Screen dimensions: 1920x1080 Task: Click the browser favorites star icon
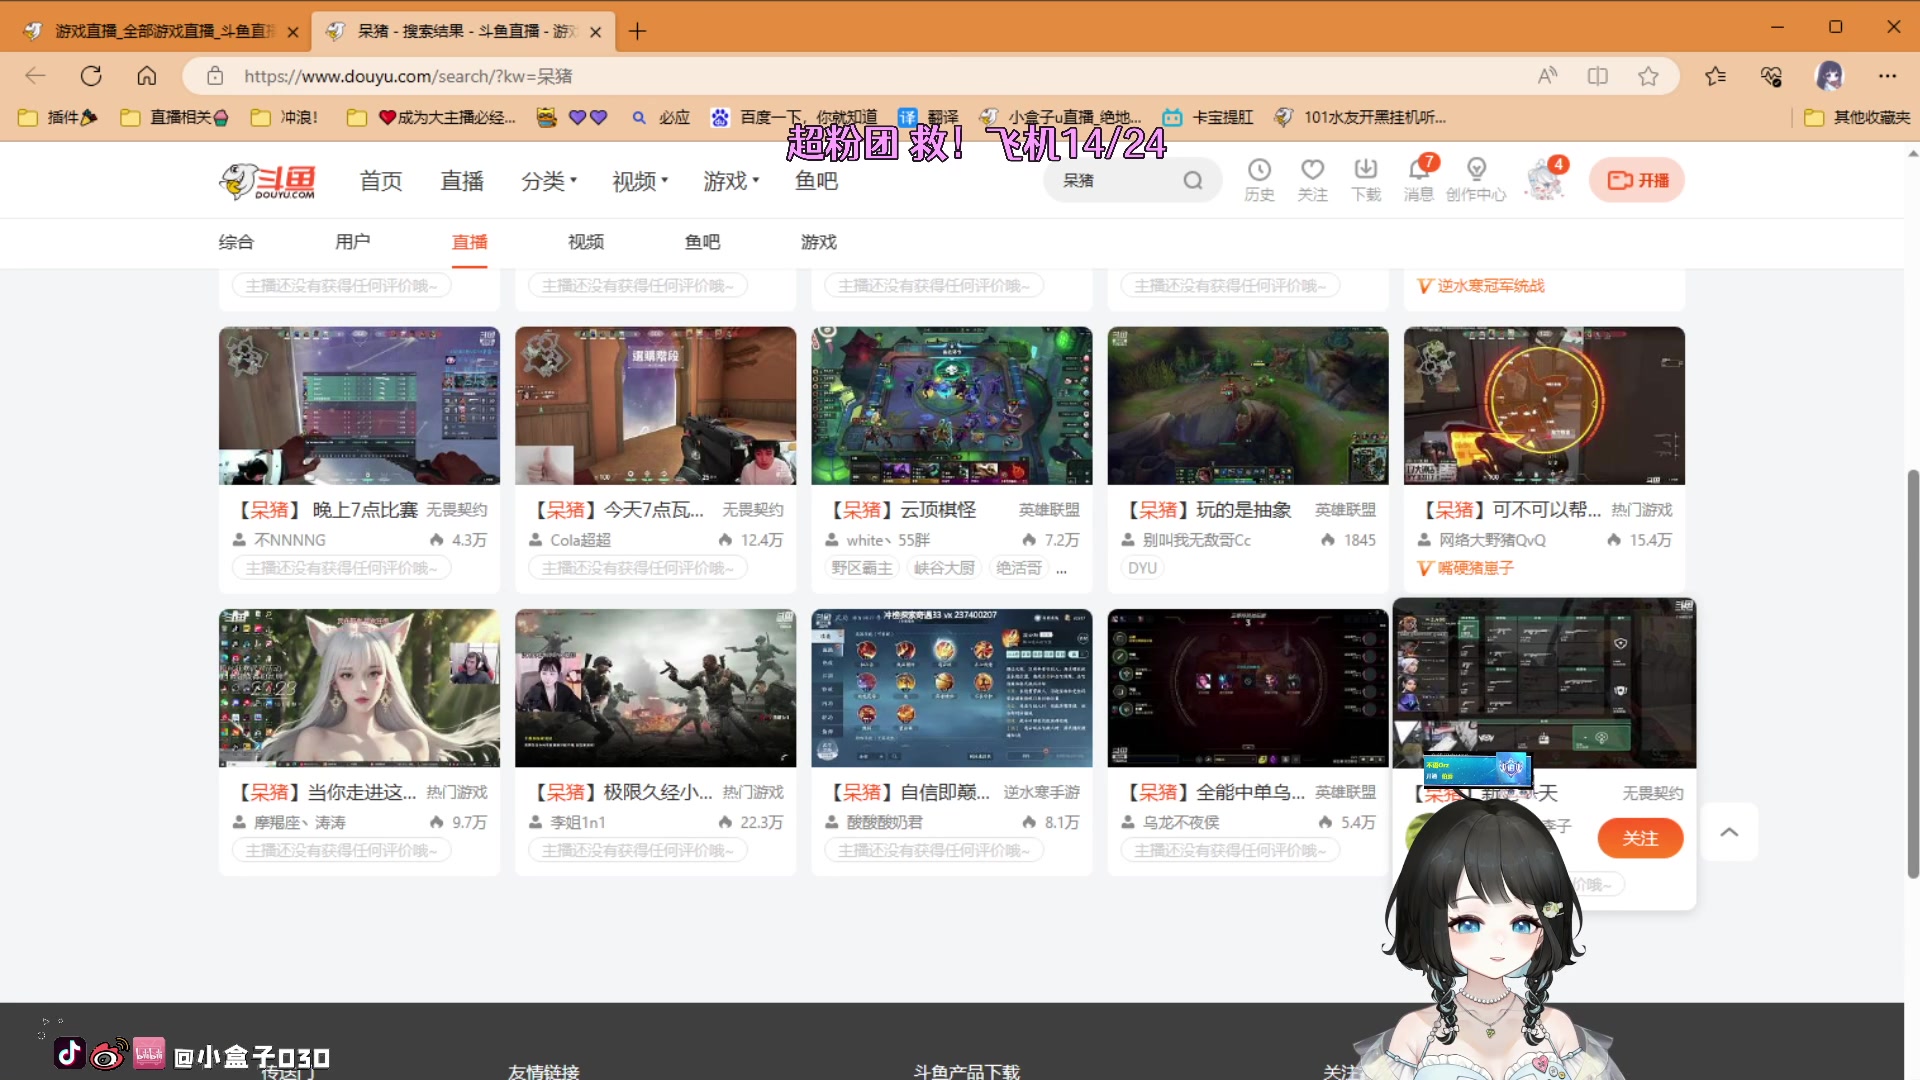(x=1648, y=75)
